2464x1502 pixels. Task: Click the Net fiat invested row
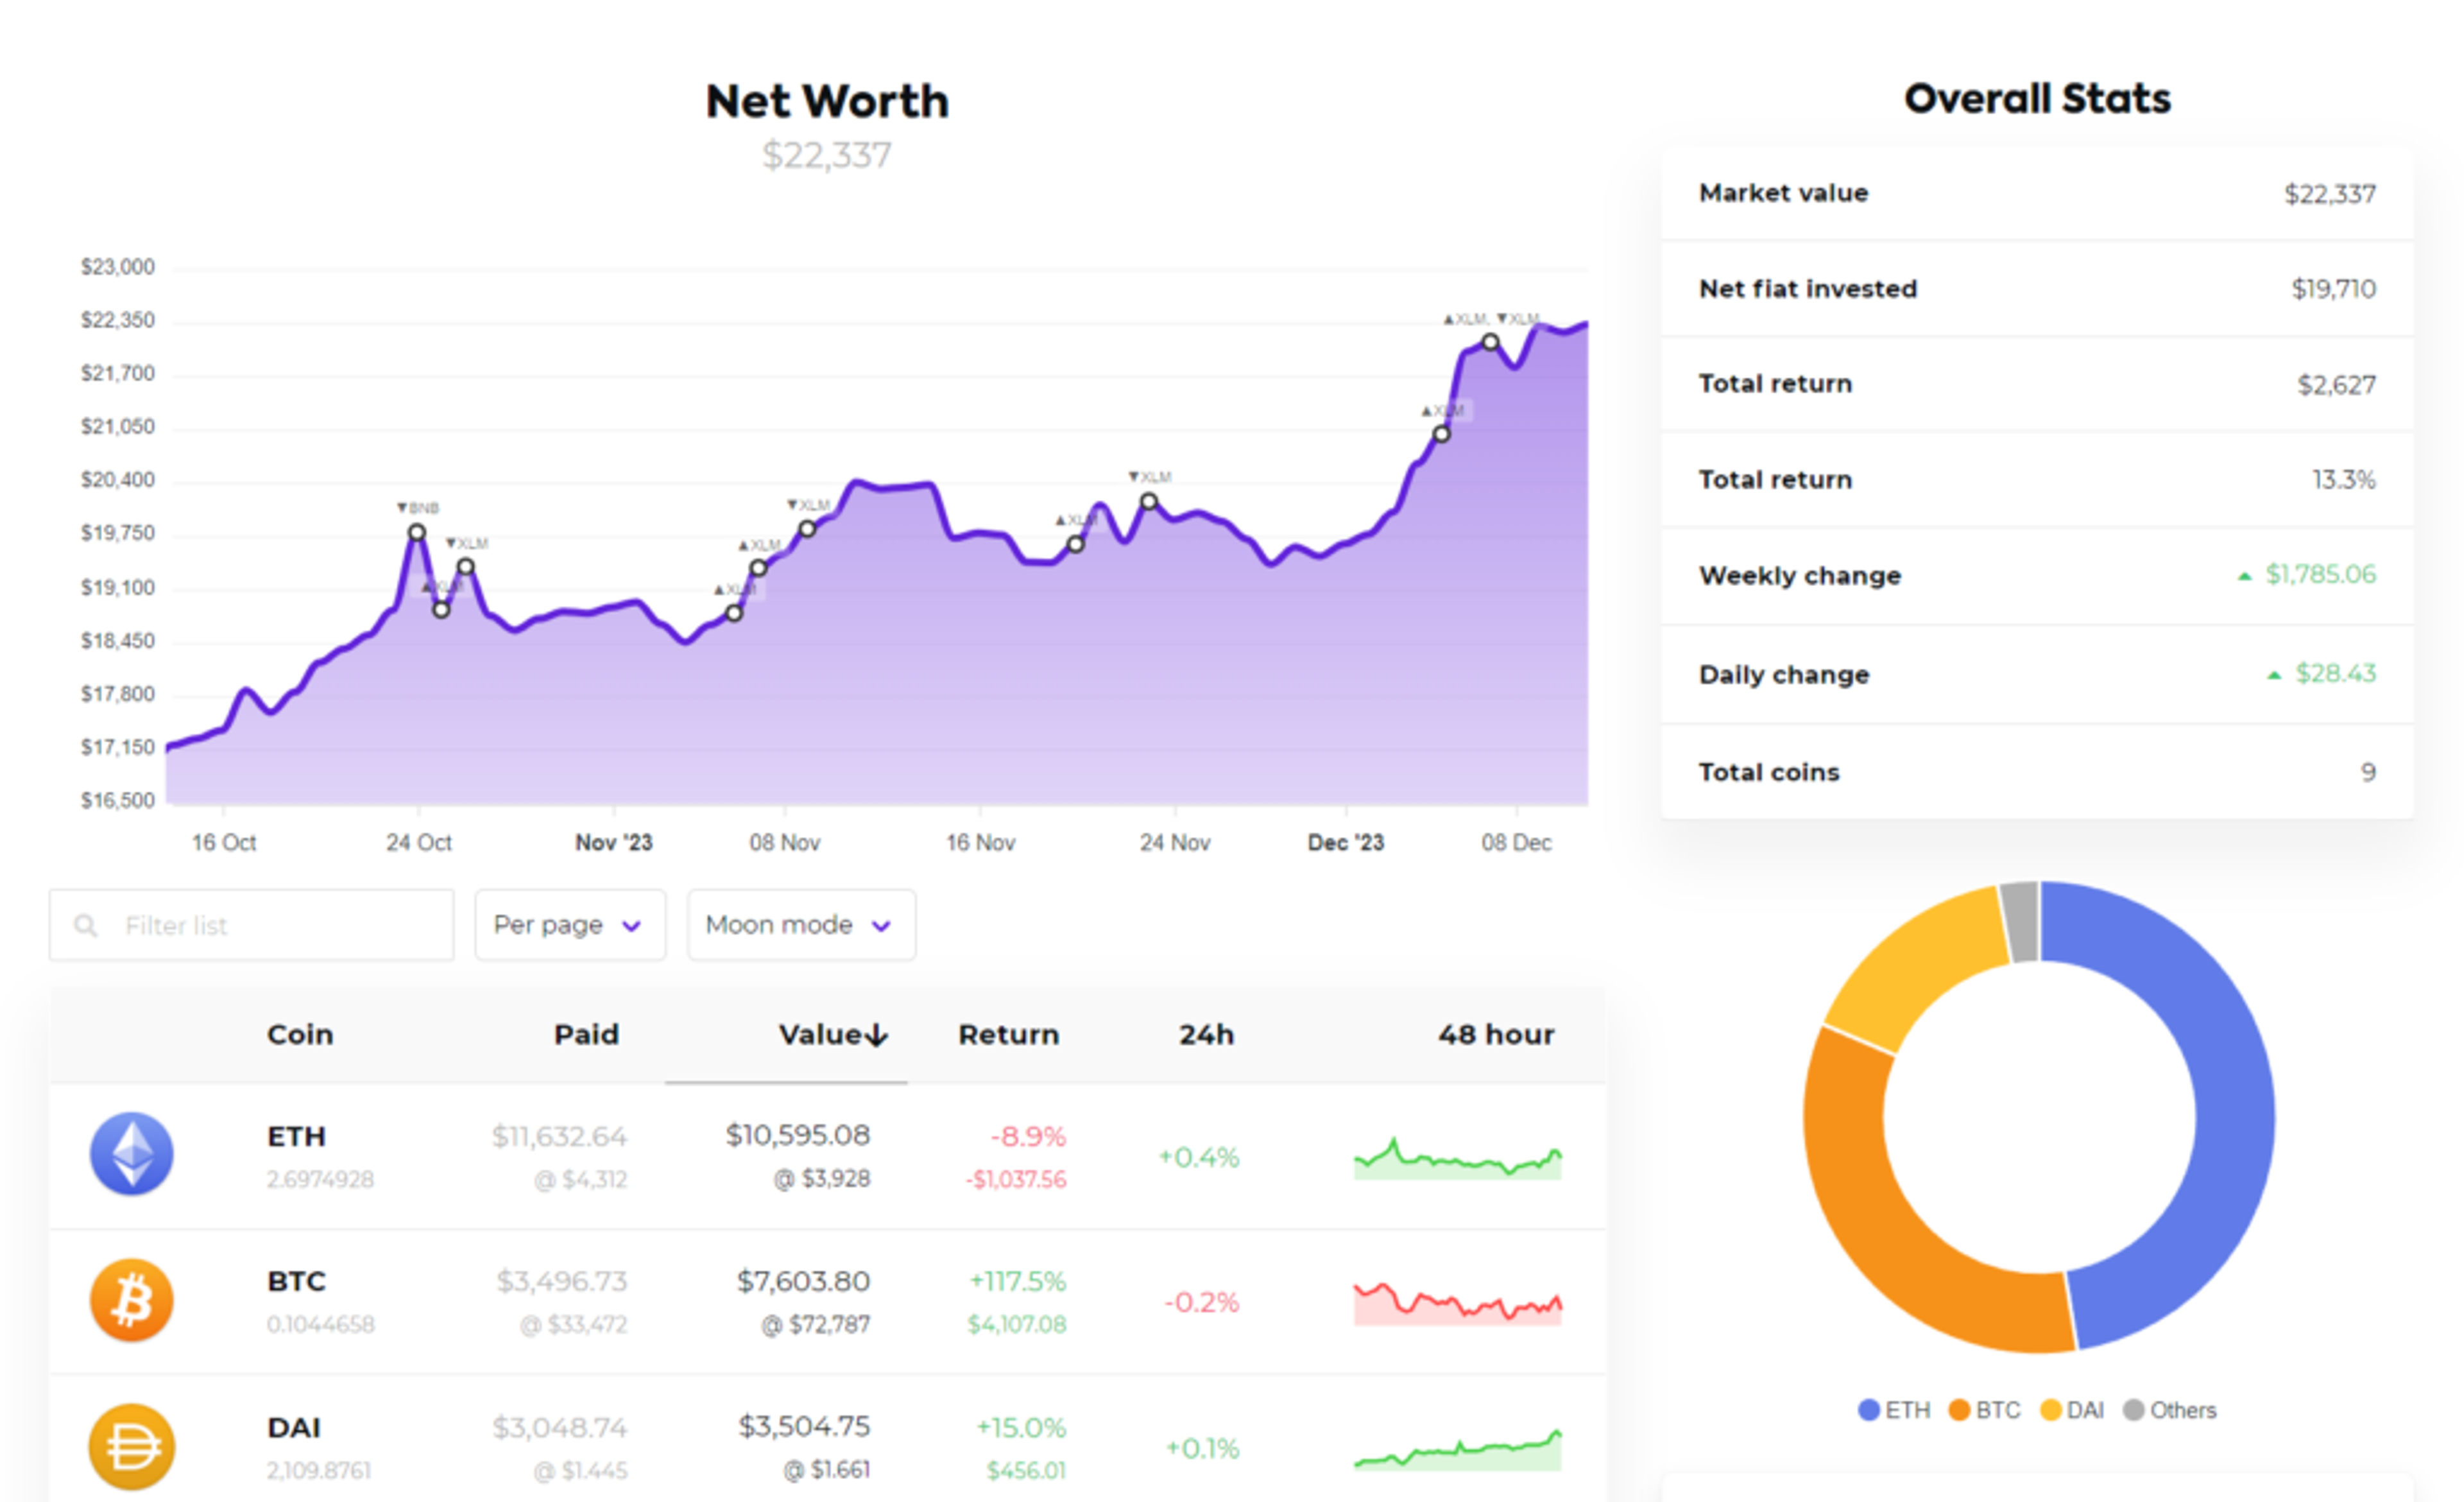coord(2037,289)
